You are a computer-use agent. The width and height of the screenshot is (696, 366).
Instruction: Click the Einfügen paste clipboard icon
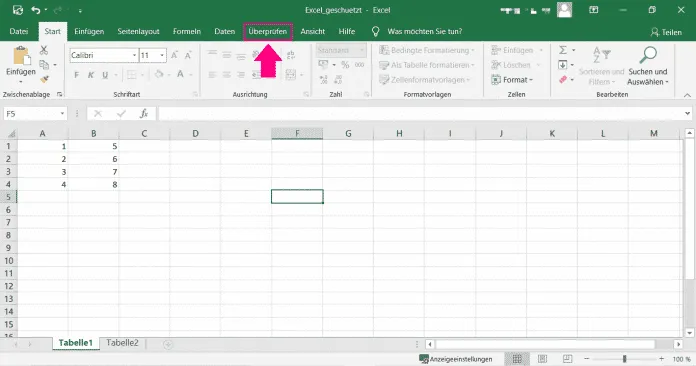click(21, 56)
